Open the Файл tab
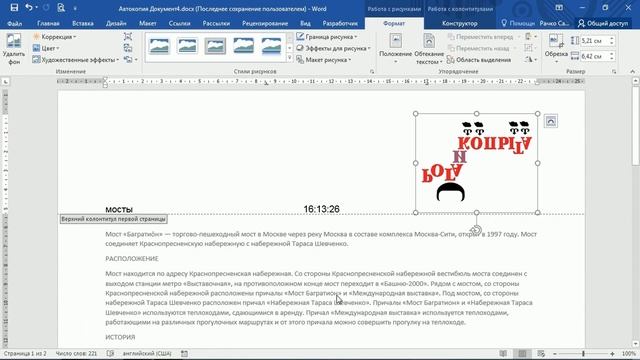Viewport: 640px width, 360px height. (14, 23)
